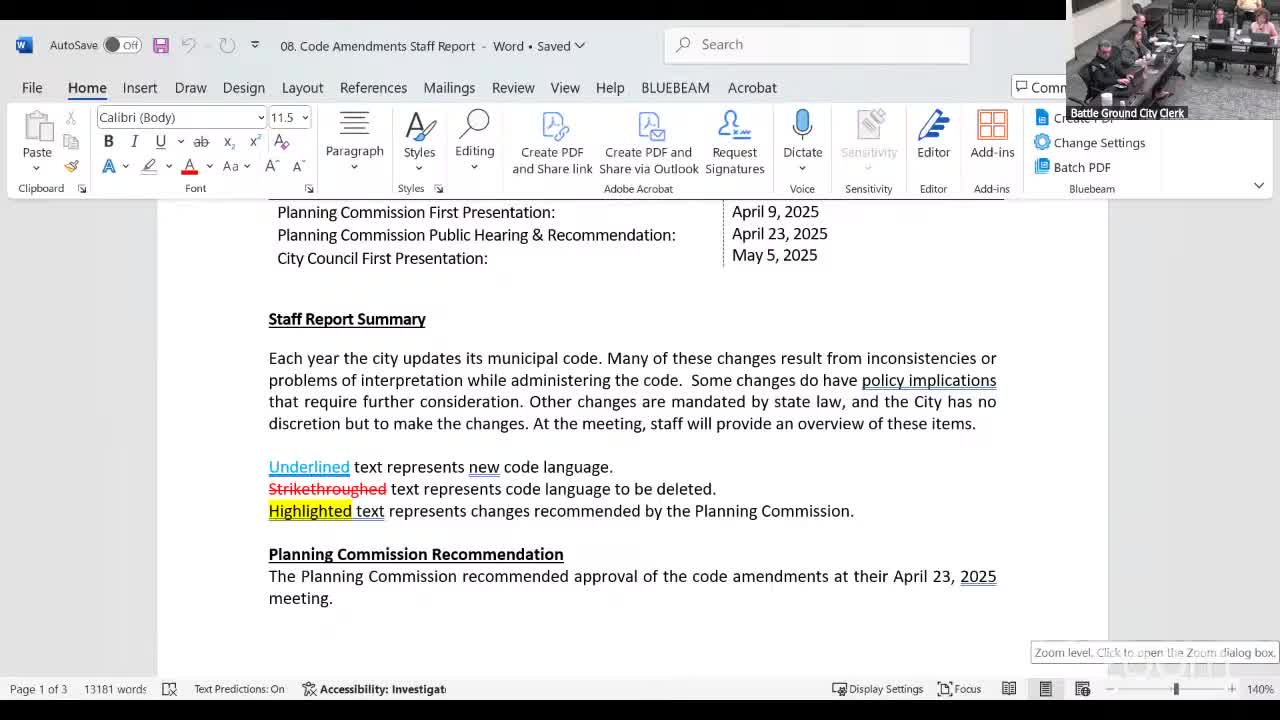Apply superscript formatting

255,142
